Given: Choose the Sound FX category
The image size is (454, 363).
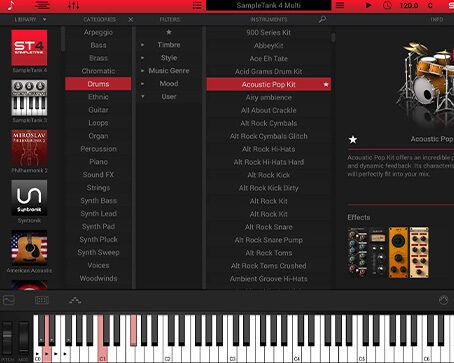Looking at the screenshot, I should (98, 175).
